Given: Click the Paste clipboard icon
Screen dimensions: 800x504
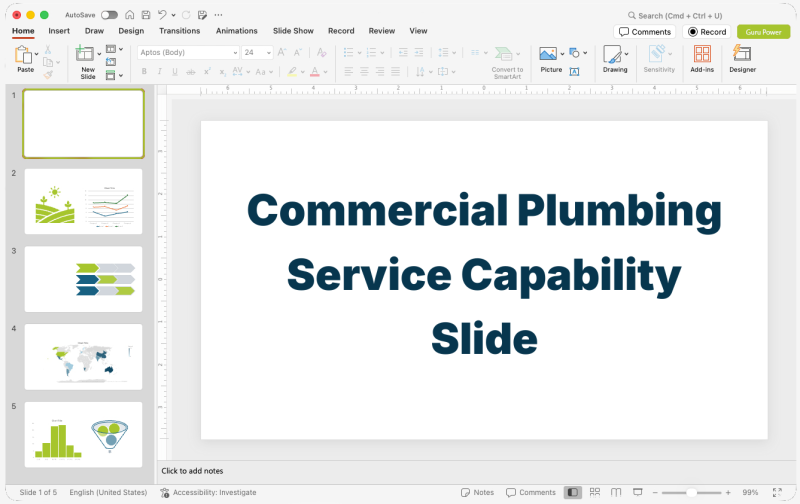Looking at the screenshot, I should click(x=23, y=54).
